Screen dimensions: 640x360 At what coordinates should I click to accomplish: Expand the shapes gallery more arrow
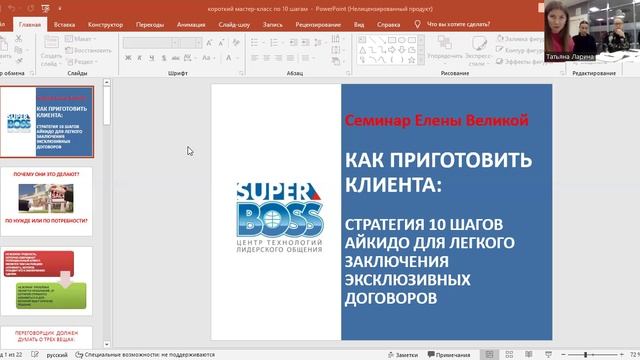point(421,60)
